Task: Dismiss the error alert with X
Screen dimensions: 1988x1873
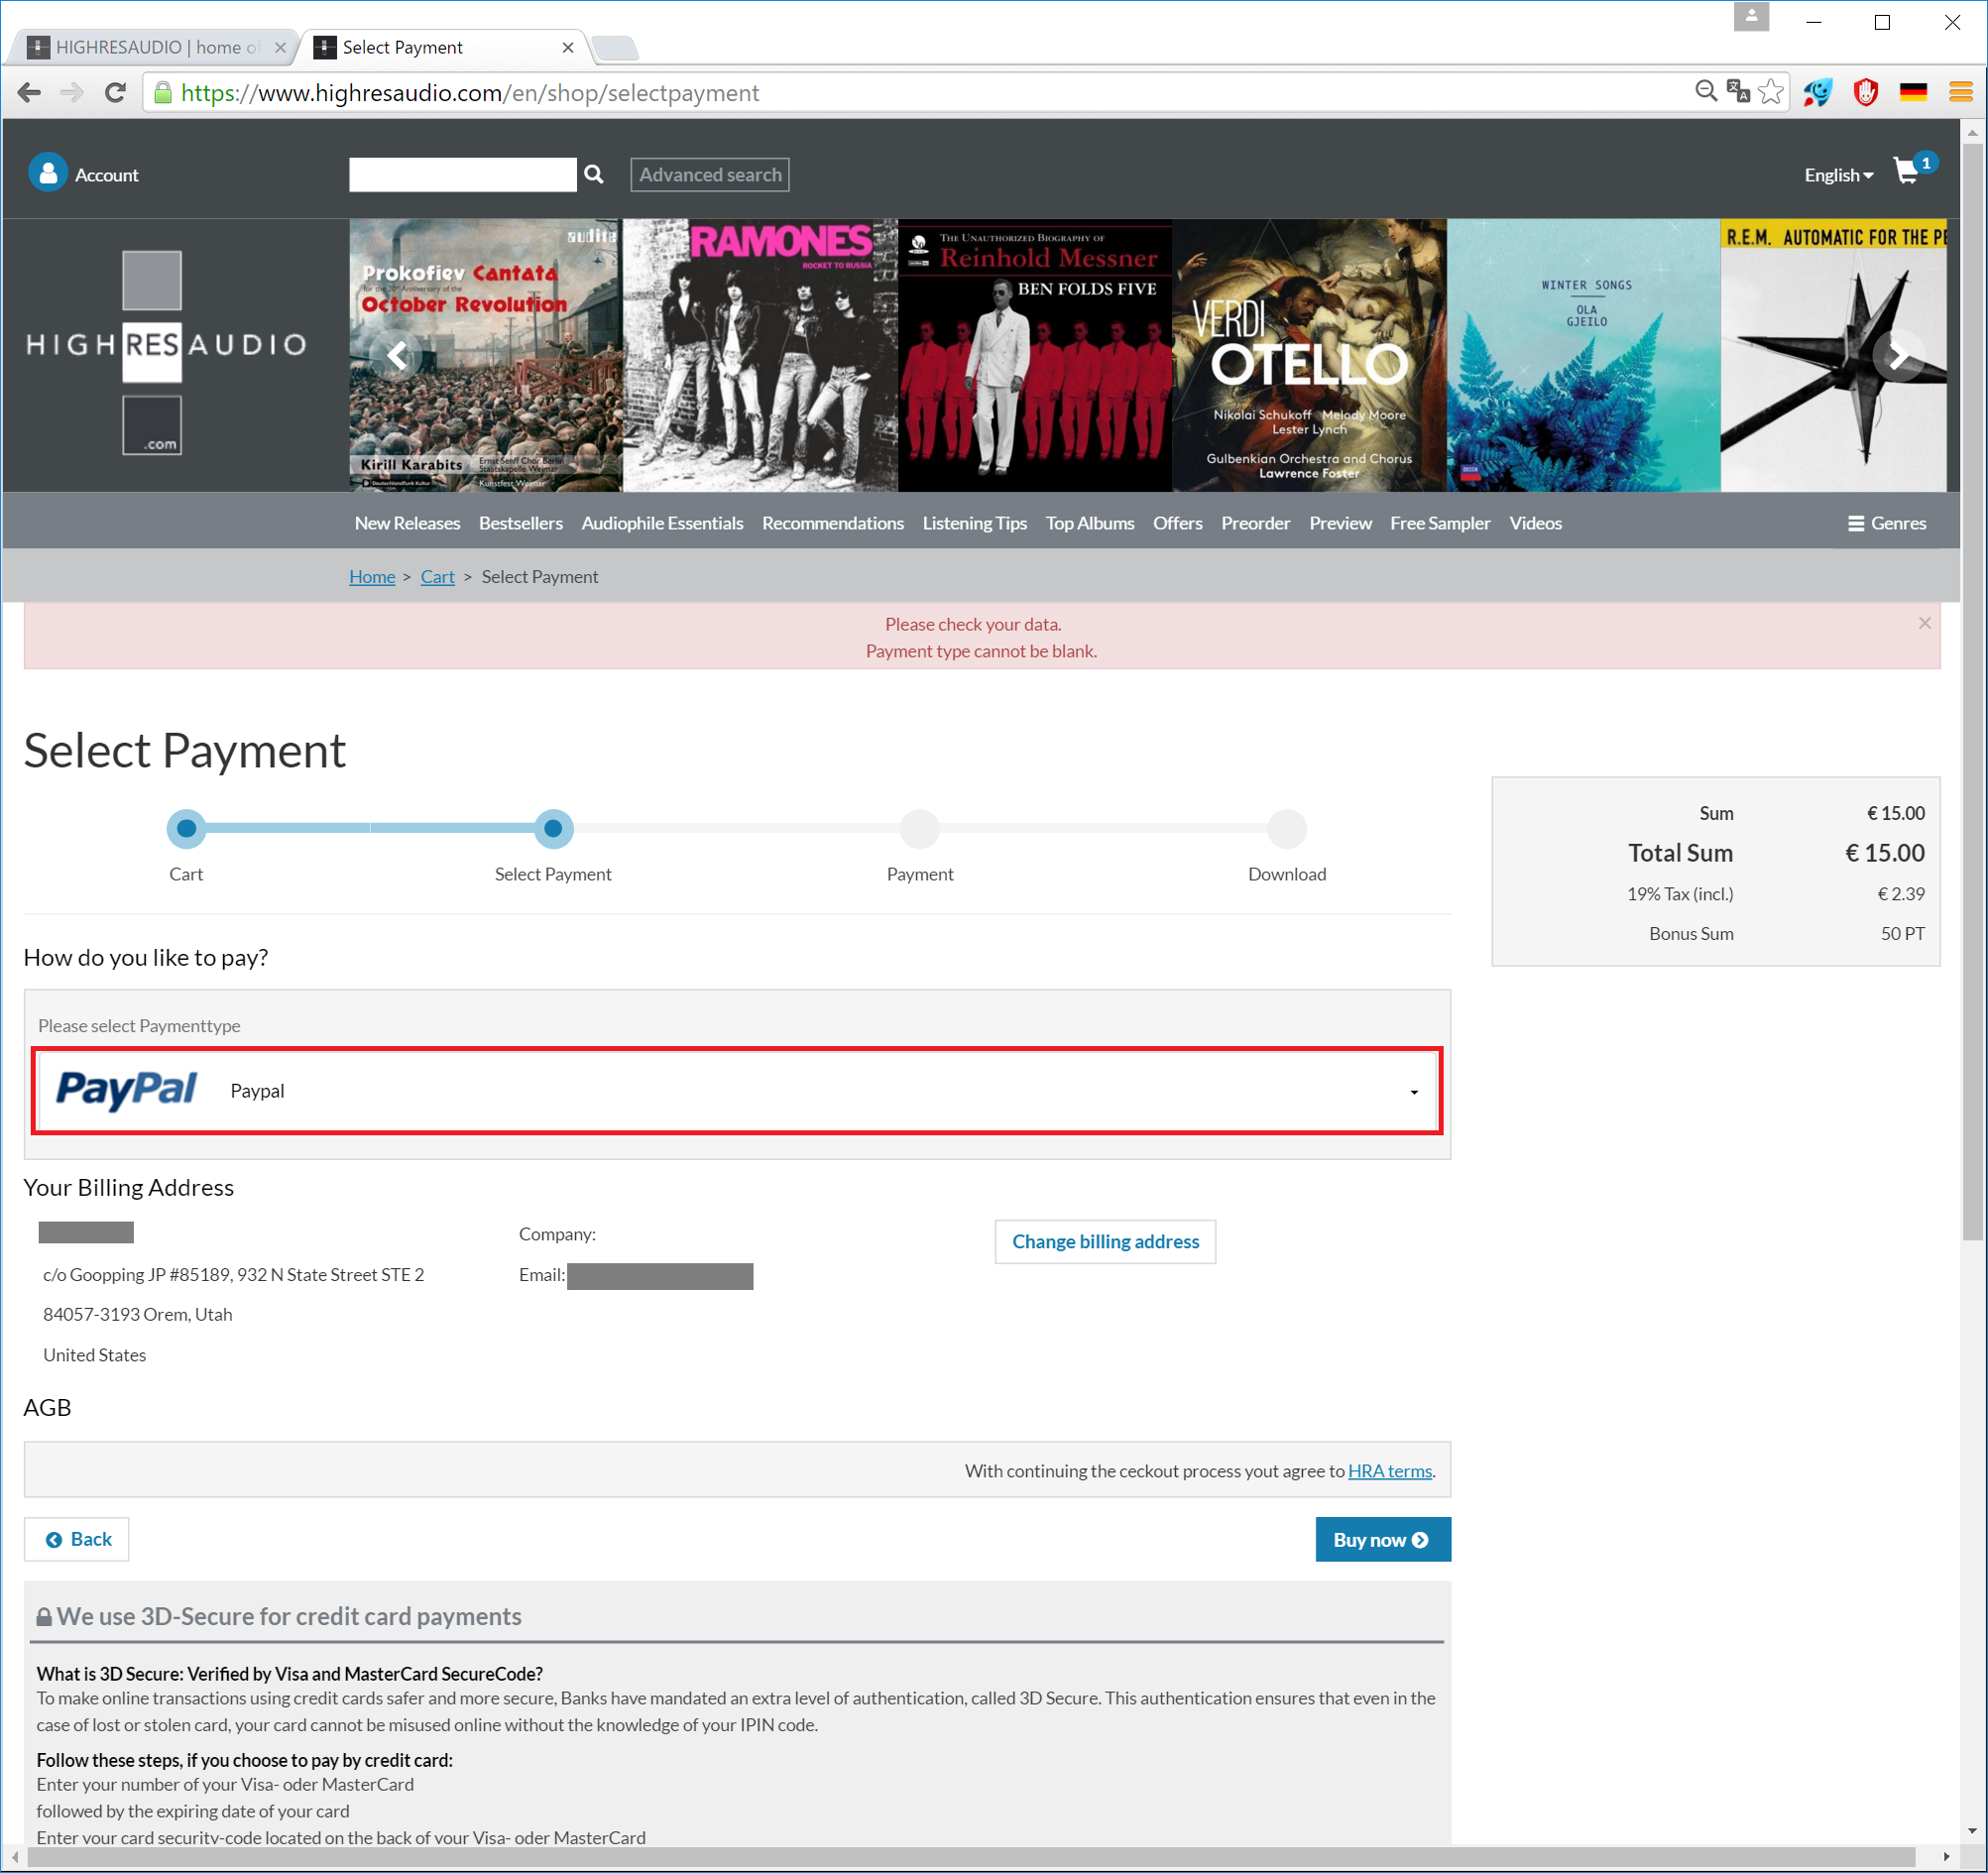Action: [1925, 623]
